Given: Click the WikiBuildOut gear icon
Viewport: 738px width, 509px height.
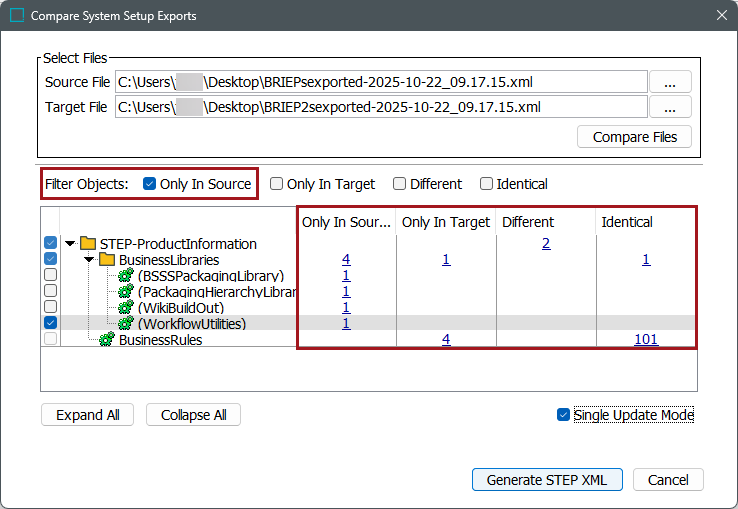Looking at the screenshot, I should point(126,308).
